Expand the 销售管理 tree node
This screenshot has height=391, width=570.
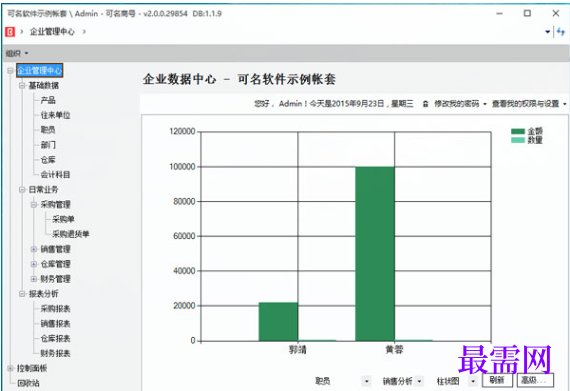(34, 249)
